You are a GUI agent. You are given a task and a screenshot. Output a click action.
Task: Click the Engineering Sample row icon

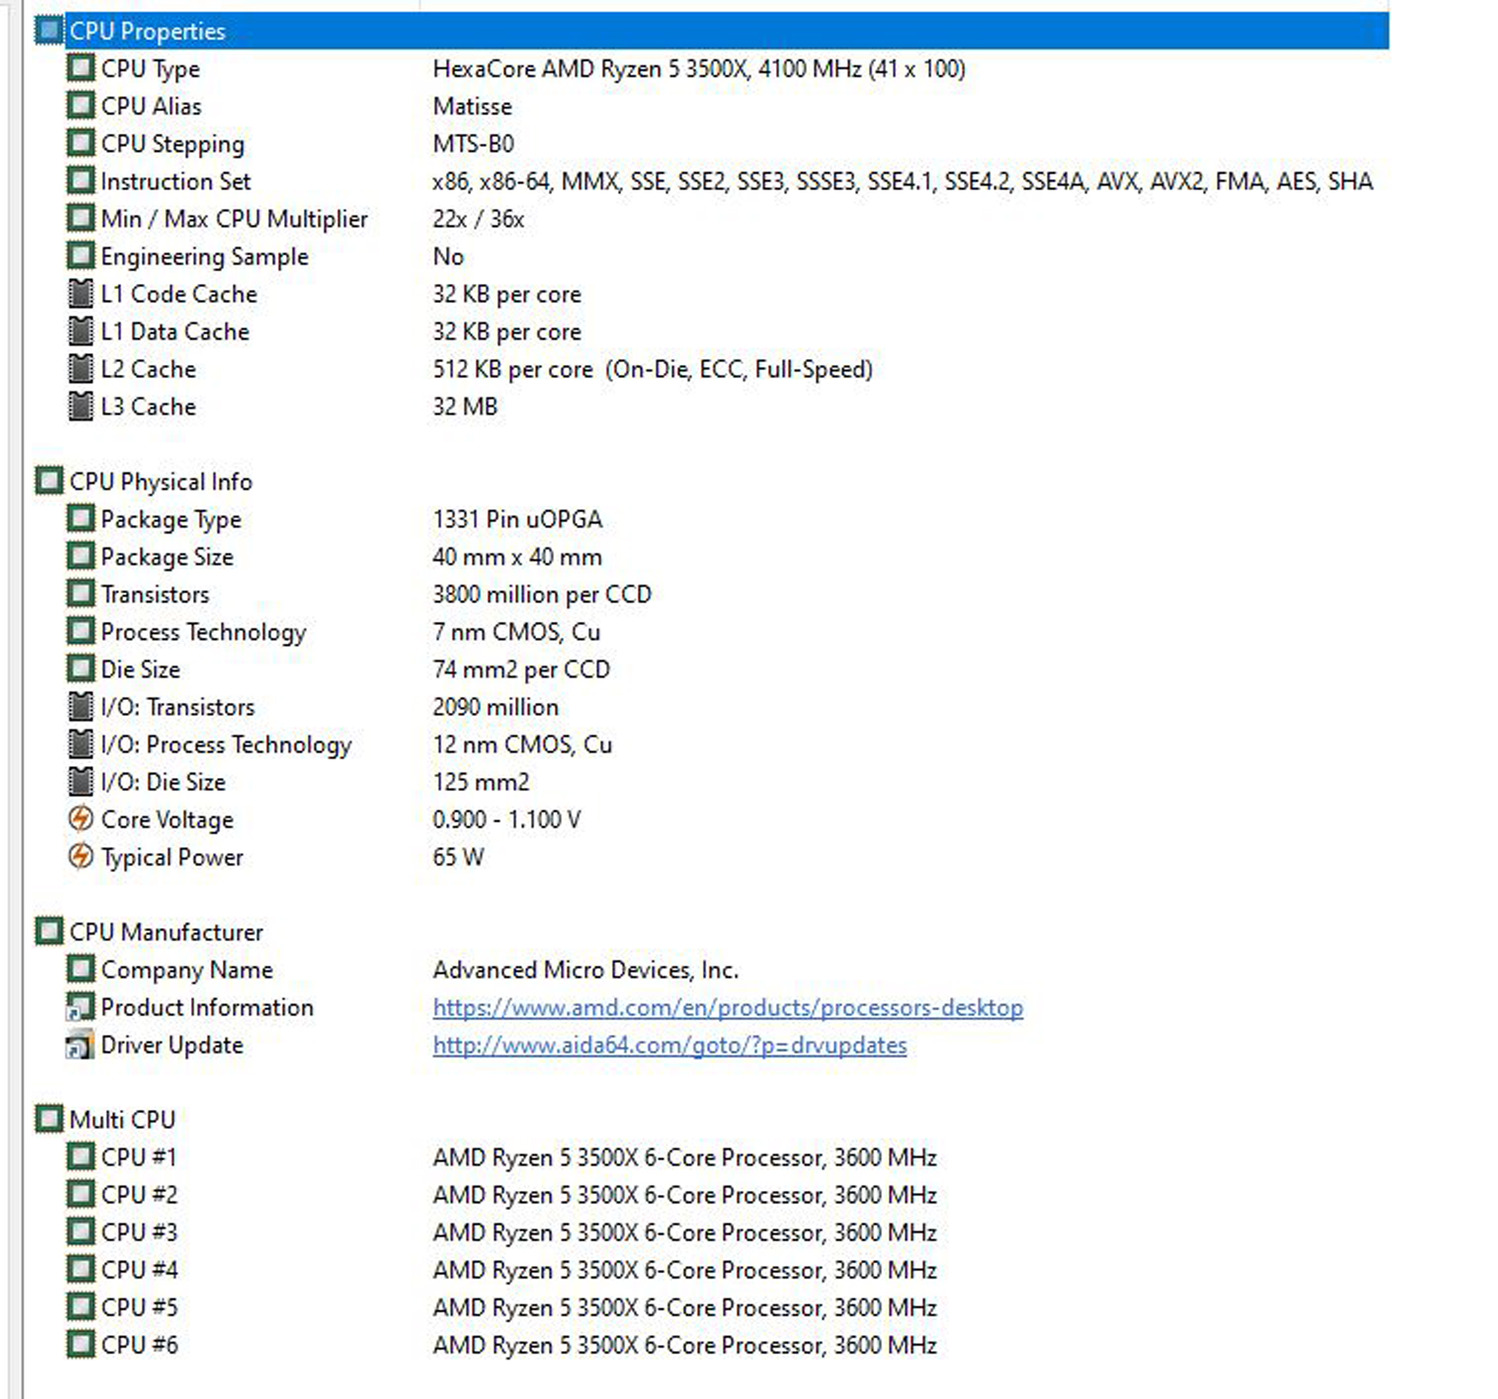pyautogui.click(x=81, y=255)
